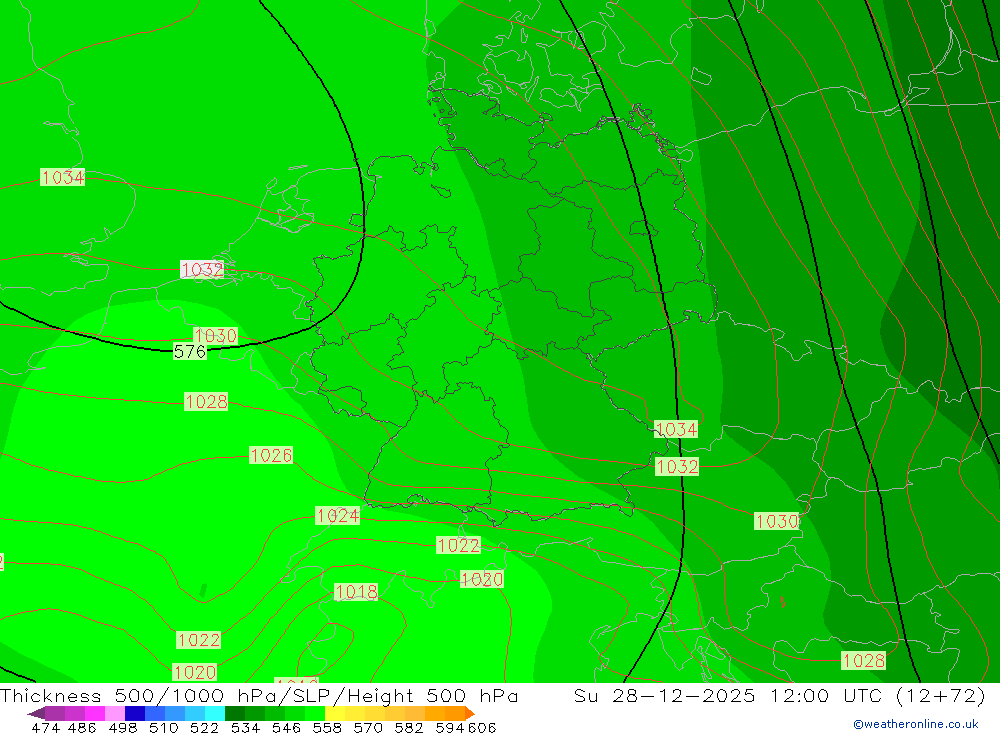This screenshot has width=1000, height=733.
Task: Click the 1024 isobar label
Action: [337, 515]
